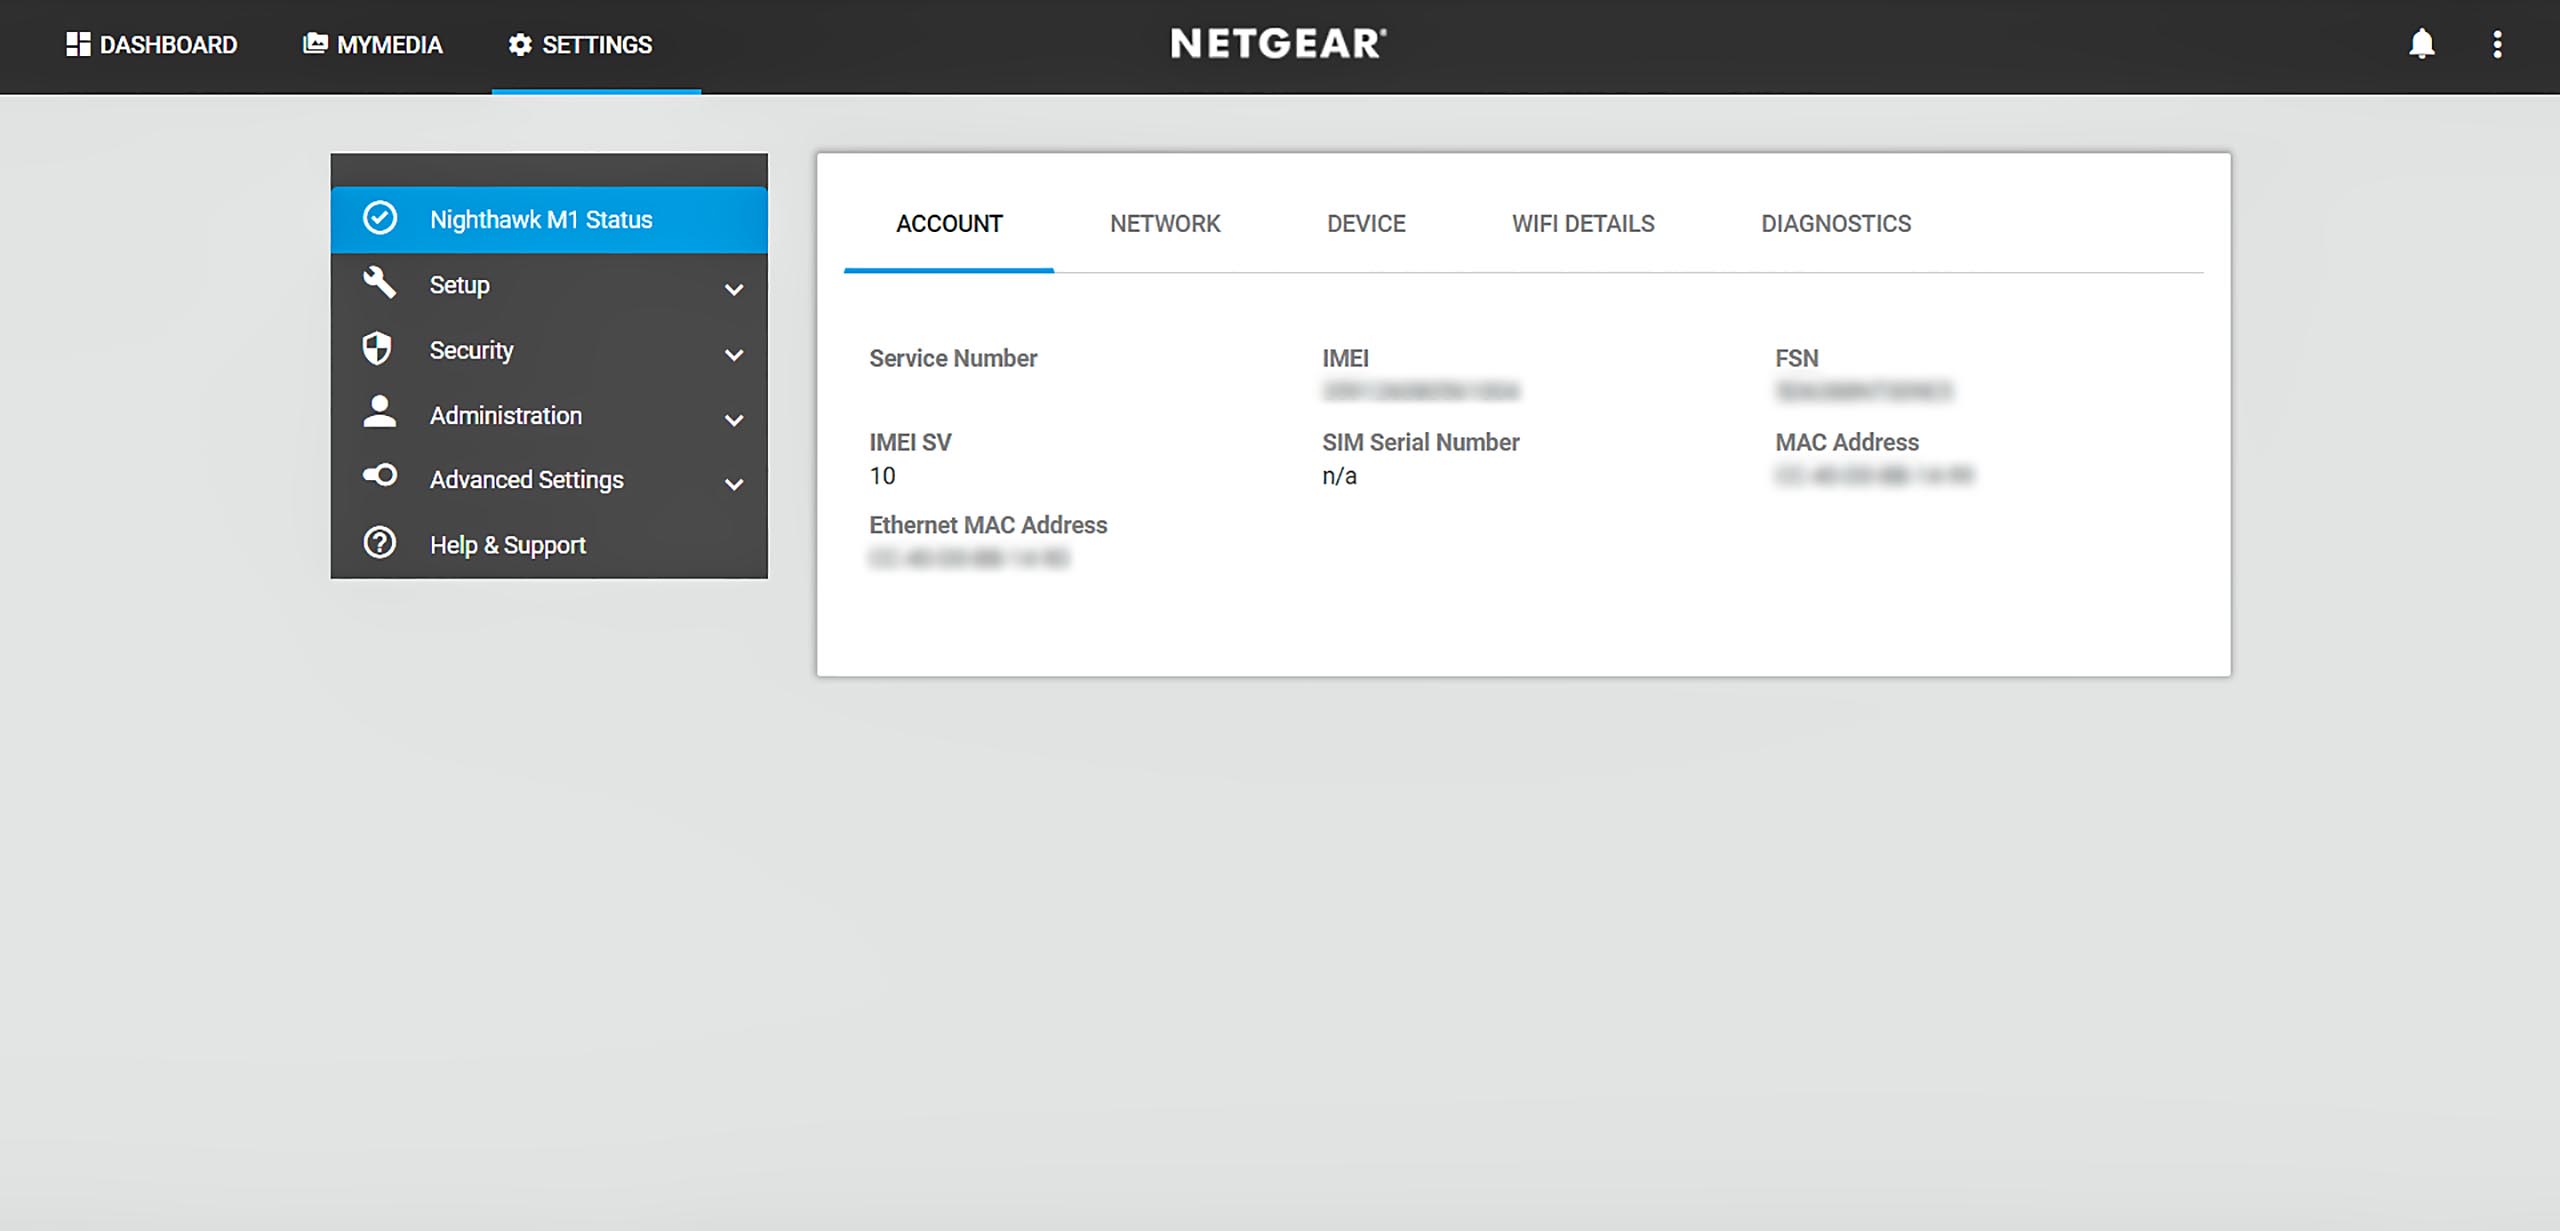
Task: Open the WiFi Details tab
Action: coord(1583,224)
